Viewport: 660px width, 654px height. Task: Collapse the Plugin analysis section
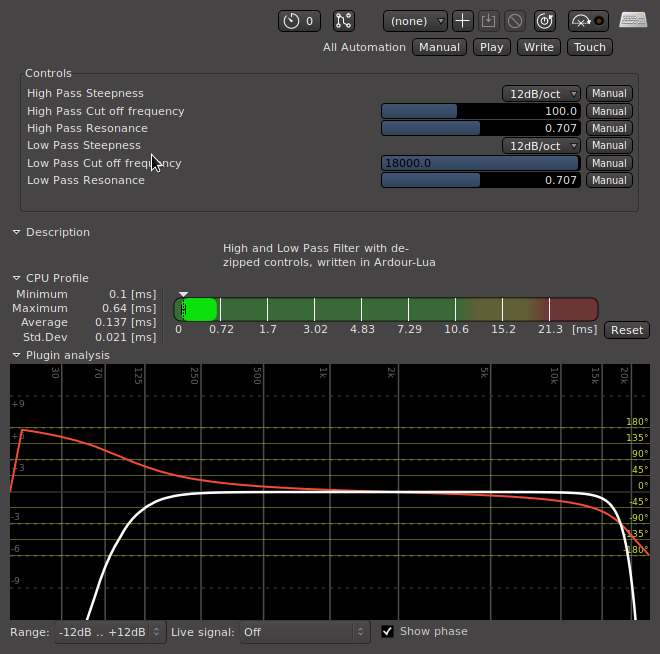16,355
